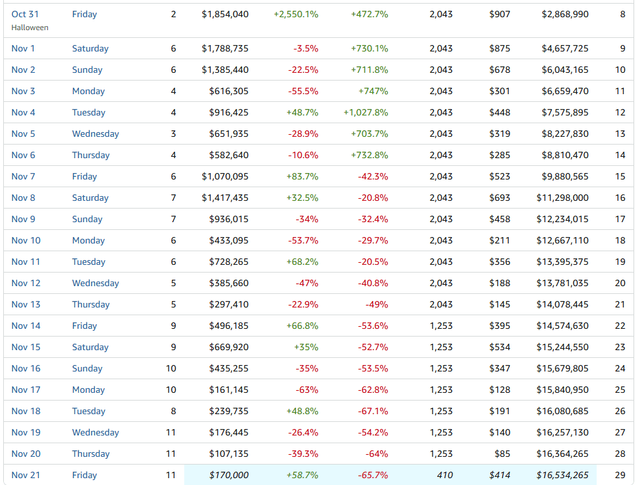The width and height of the screenshot is (640, 485).
Task: Select the Wednesday link beside Nov 5
Action: tap(95, 134)
